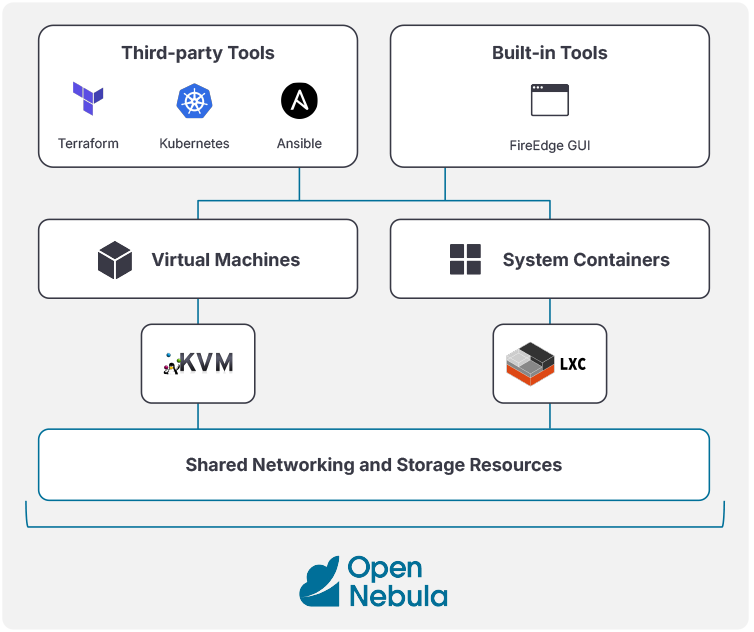Select the 'FireEdge GUI' label
The width and height of the screenshot is (754, 632).
(x=550, y=145)
